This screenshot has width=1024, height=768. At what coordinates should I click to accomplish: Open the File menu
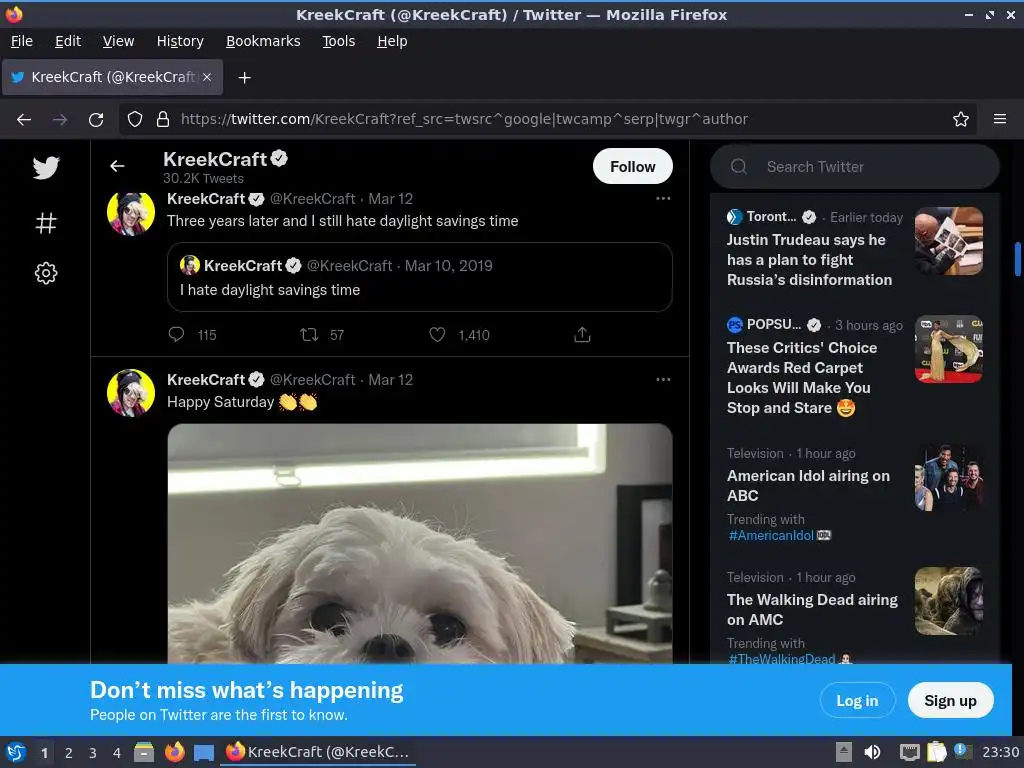[22, 41]
